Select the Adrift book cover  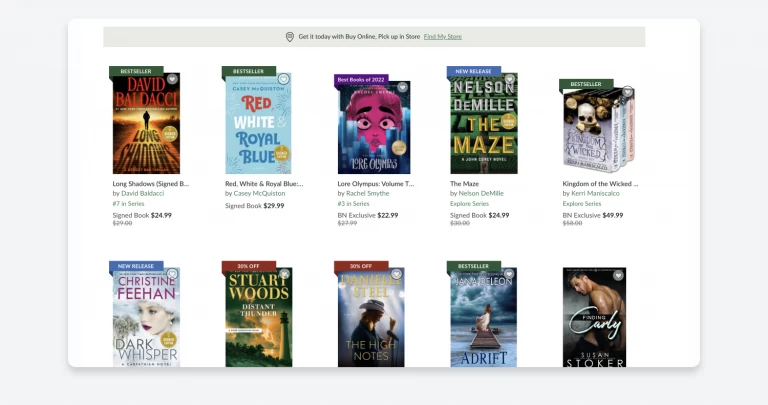click(x=483, y=320)
